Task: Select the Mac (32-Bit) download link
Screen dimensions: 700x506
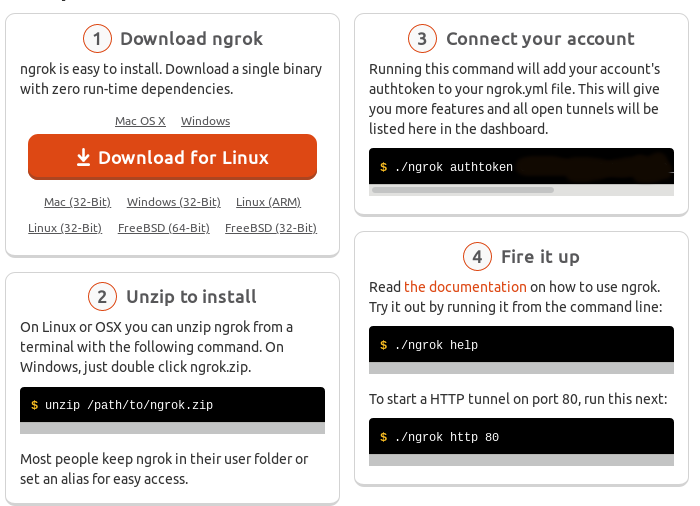Action: [x=77, y=202]
